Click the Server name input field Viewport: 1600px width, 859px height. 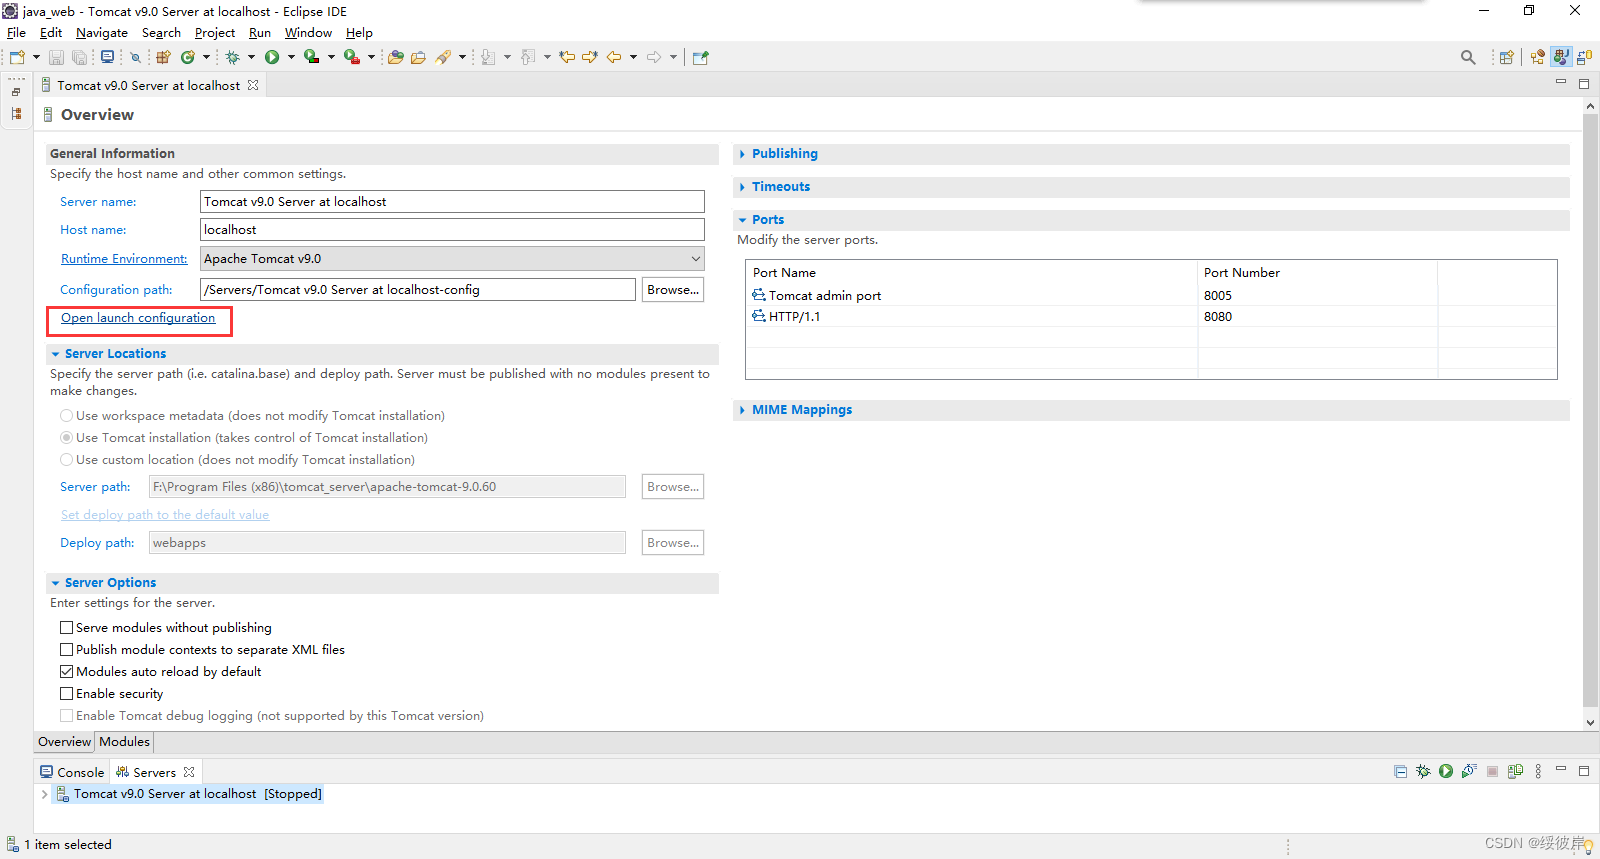tap(452, 201)
